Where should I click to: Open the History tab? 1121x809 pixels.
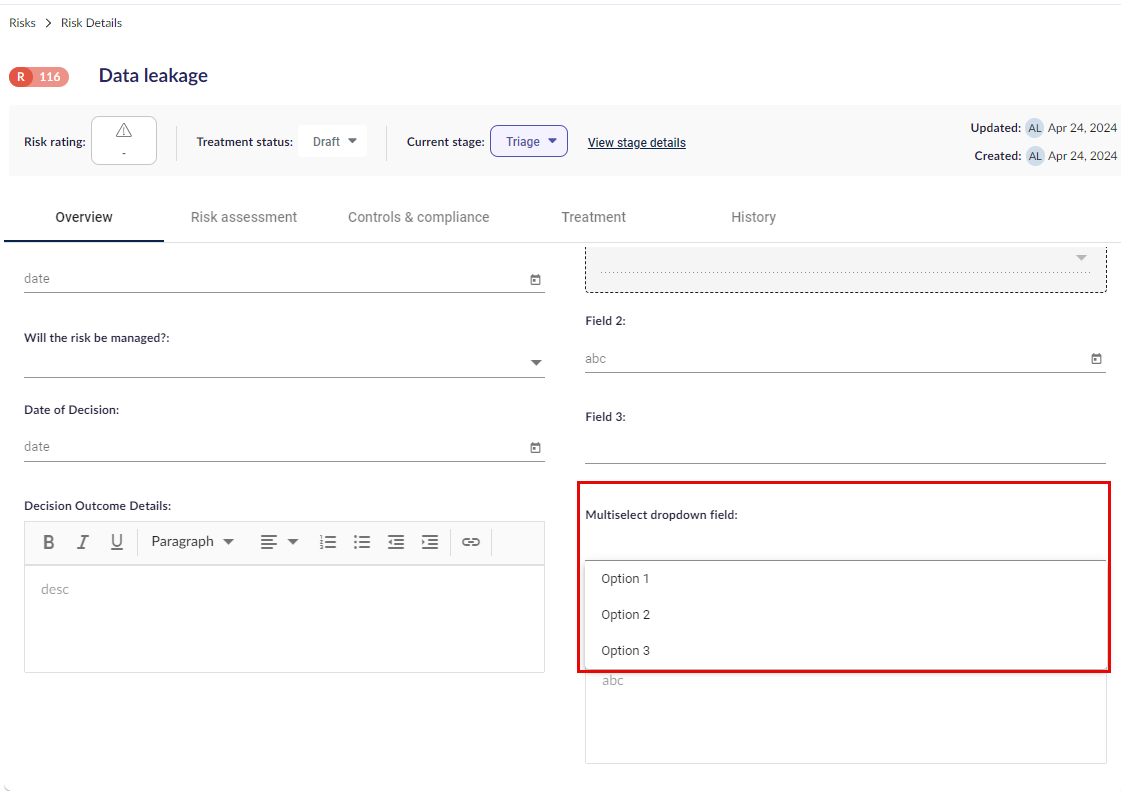click(x=754, y=217)
